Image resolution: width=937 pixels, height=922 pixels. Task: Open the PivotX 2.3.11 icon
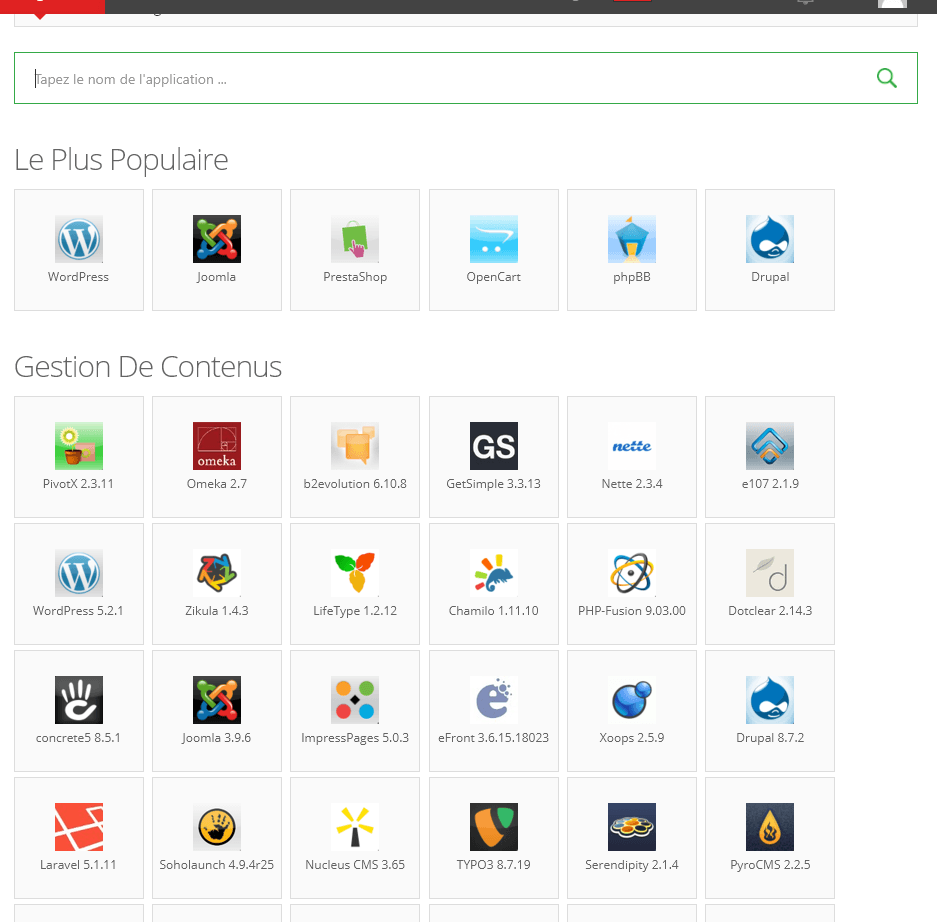[x=79, y=446]
